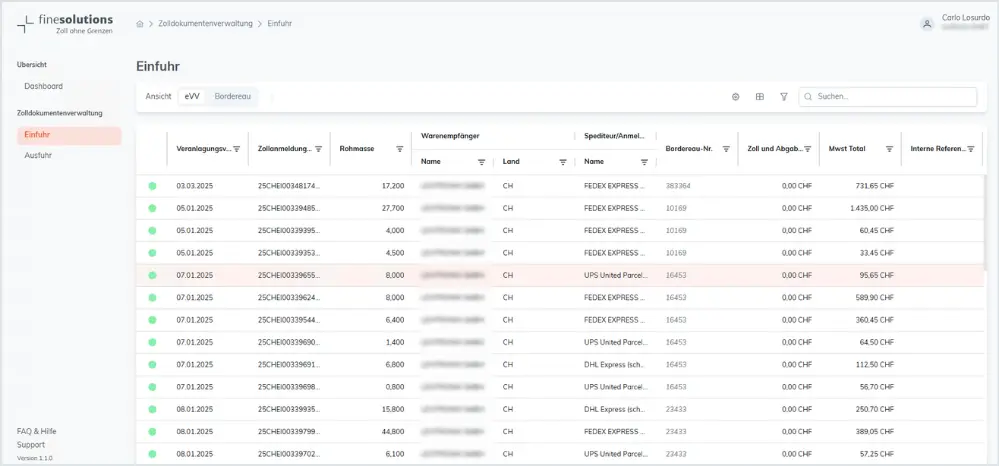Sort by Bordereau-Nr. column header

pos(689,149)
